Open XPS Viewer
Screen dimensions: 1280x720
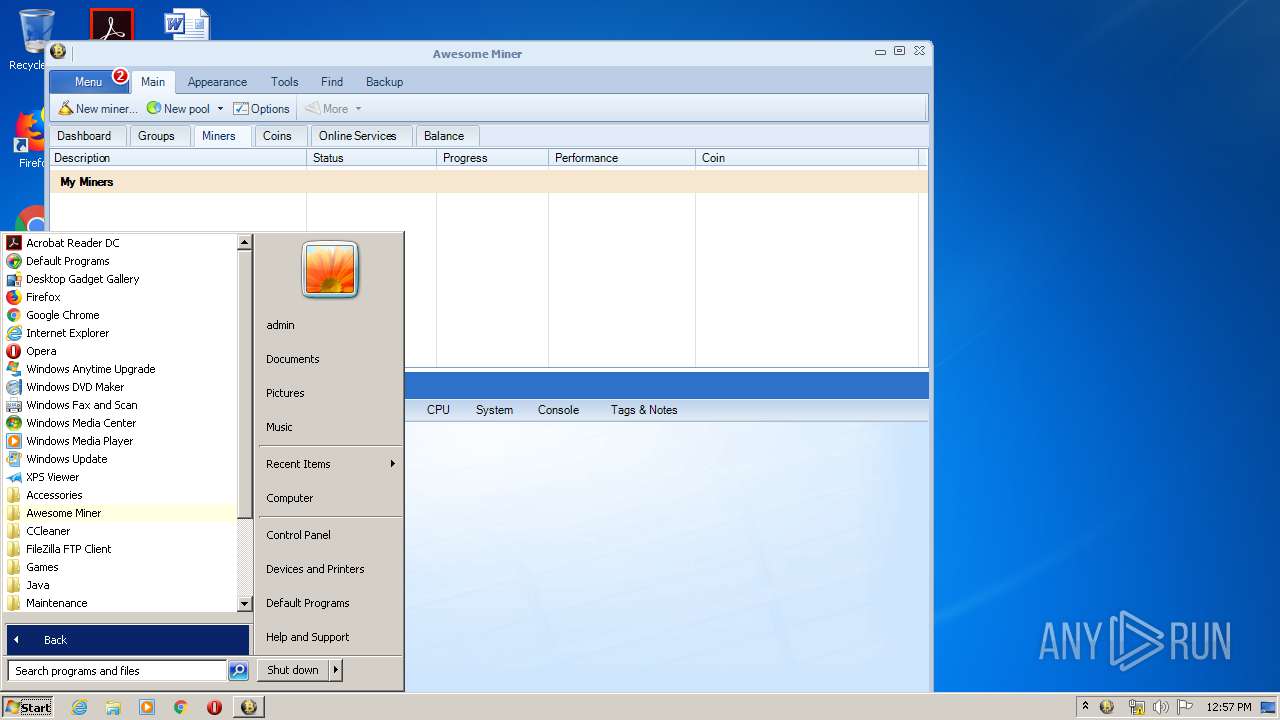pyautogui.click(x=120, y=477)
